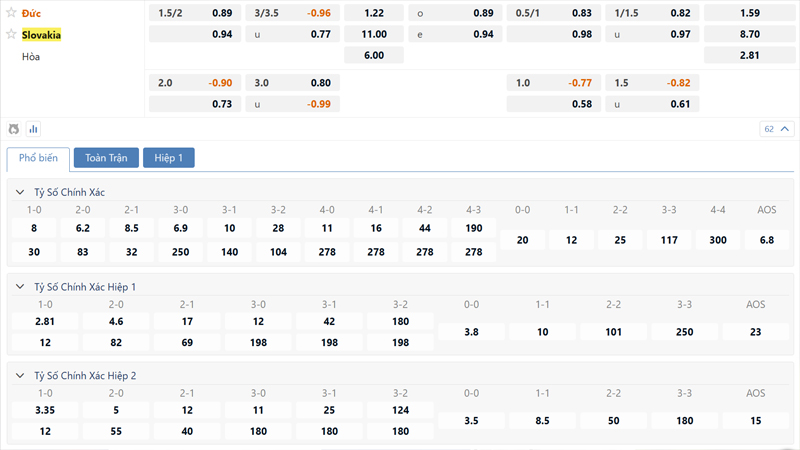Bet on full-match 0-0 score at 20
Screen dimensions: 800x450
coord(522,240)
